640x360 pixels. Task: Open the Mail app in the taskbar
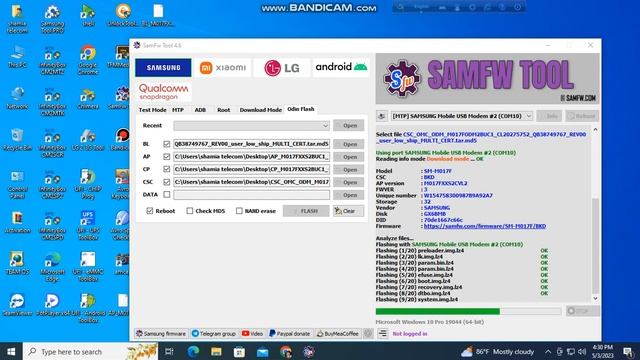click(262, 351)
